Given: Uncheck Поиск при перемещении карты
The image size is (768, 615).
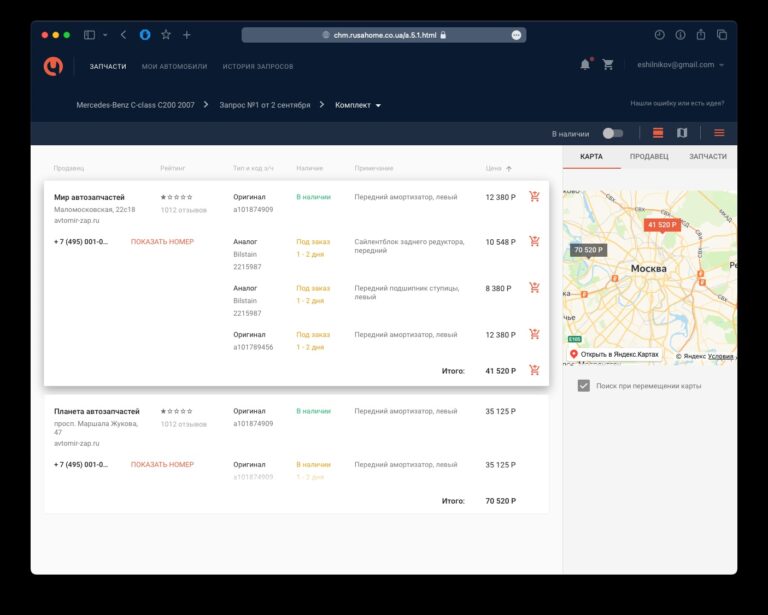Looking at the screenshot, I should click(x=583, y=386).
